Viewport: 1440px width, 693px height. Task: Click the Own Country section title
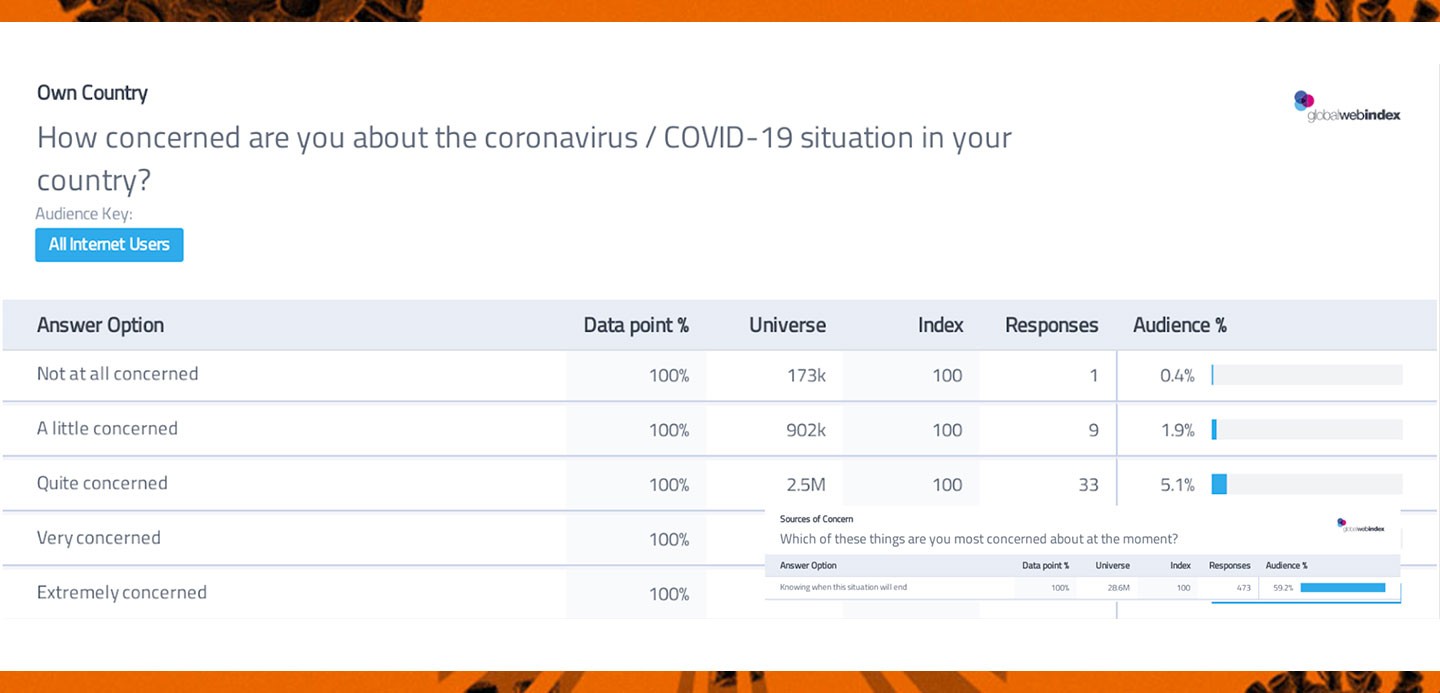[x=92, y=93]
